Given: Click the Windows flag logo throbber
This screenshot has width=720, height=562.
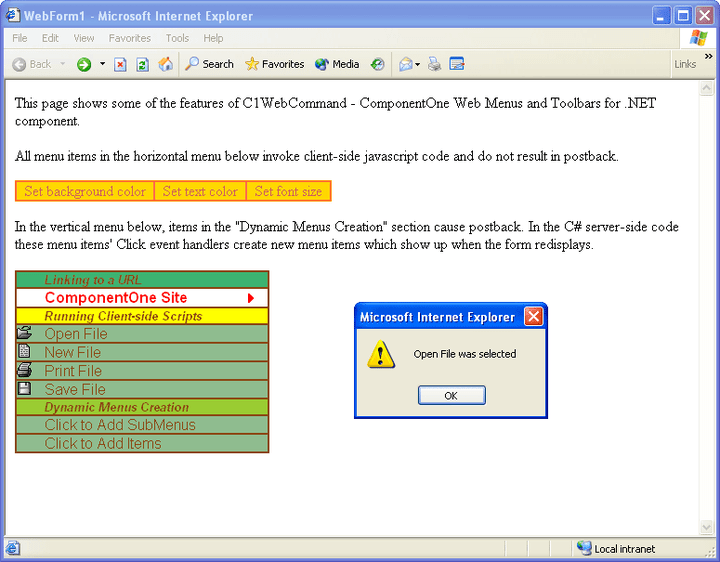Looking at the screenshot, I should click(698, 38).
